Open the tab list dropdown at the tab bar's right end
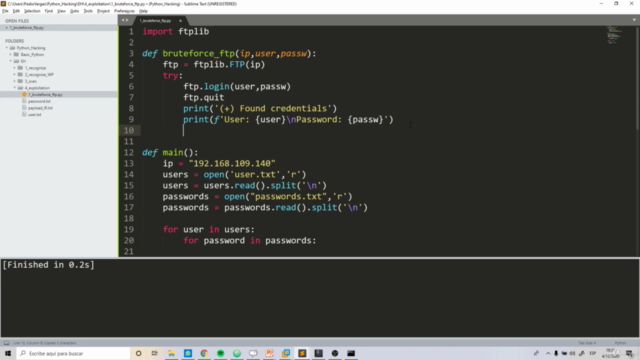 634,20
